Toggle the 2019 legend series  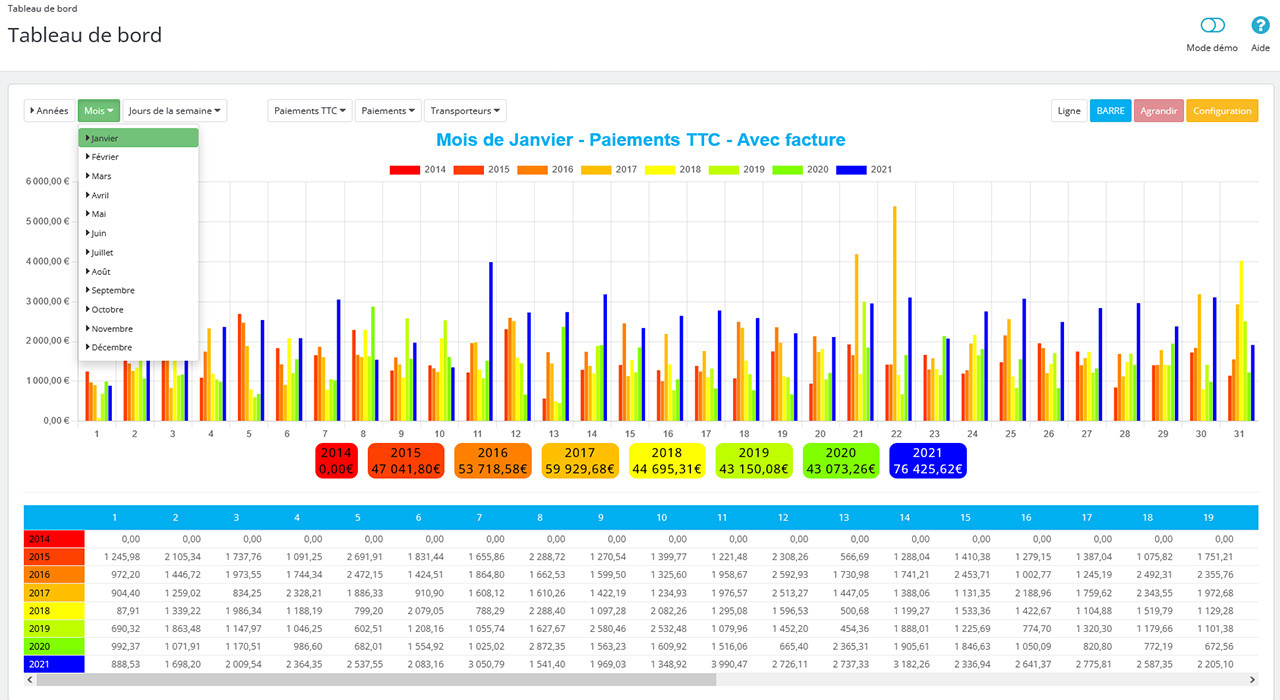(x=736, y=170)
